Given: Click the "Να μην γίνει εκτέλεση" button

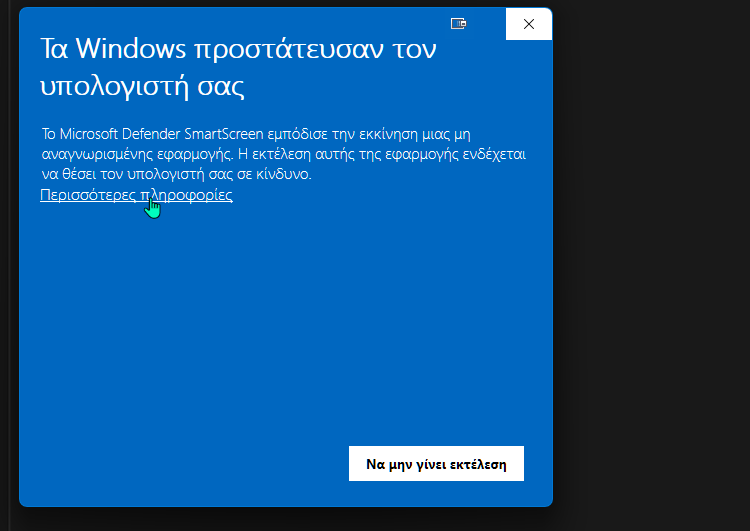Looking at the screenshot, I should (x=436, y=464).
